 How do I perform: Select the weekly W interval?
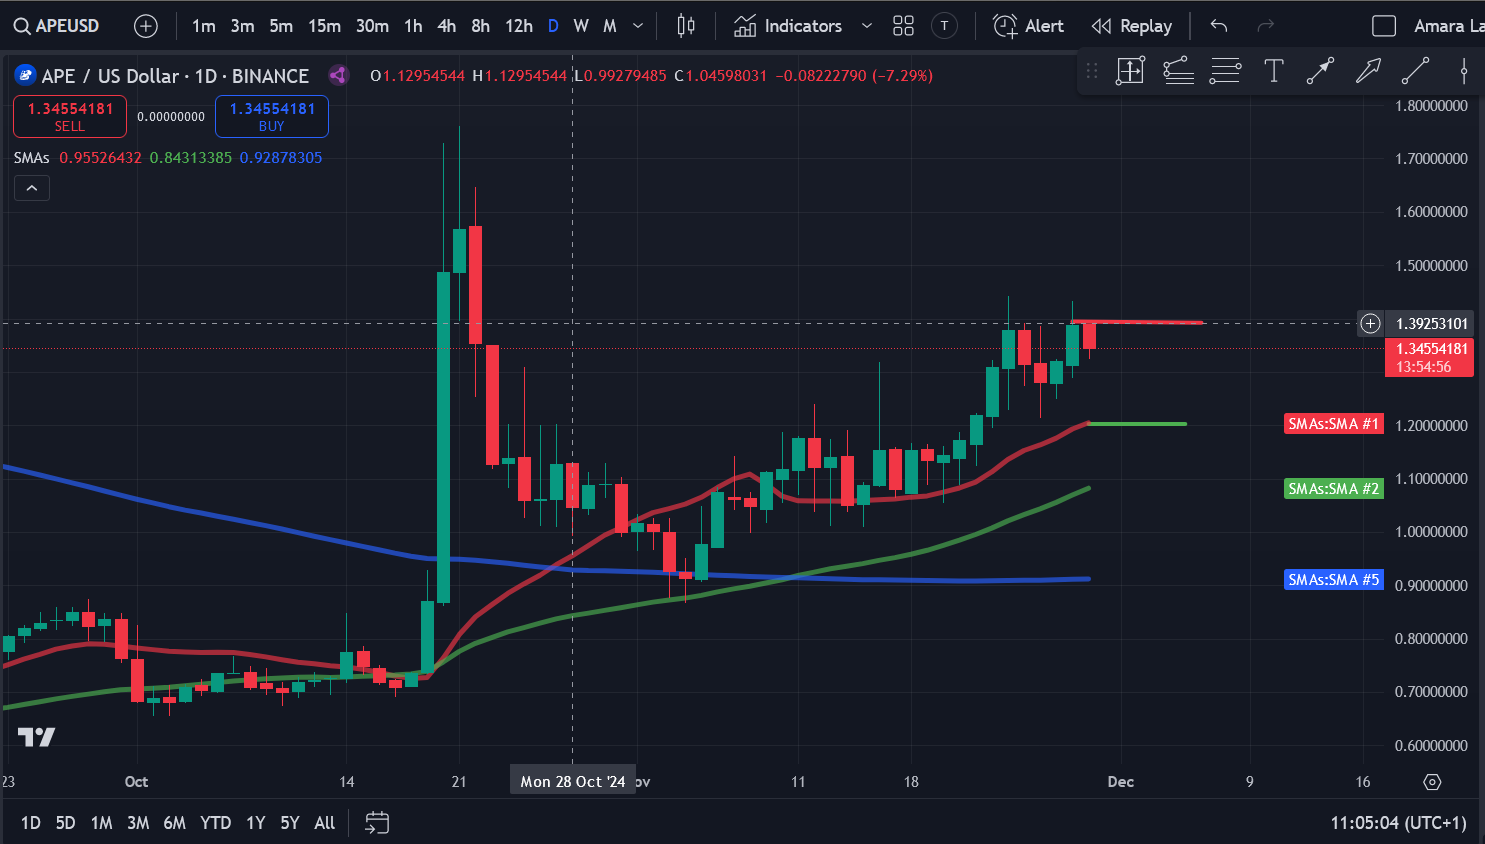[x=581, y=26]
